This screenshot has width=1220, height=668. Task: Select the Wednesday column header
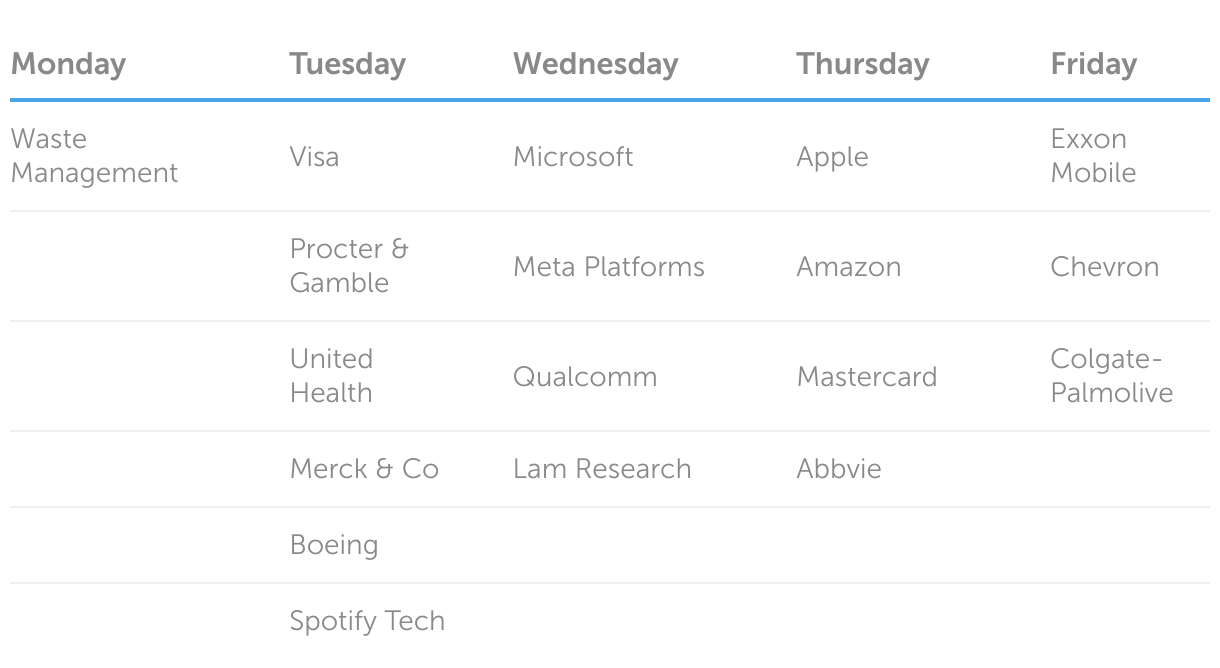click(595, 64)
